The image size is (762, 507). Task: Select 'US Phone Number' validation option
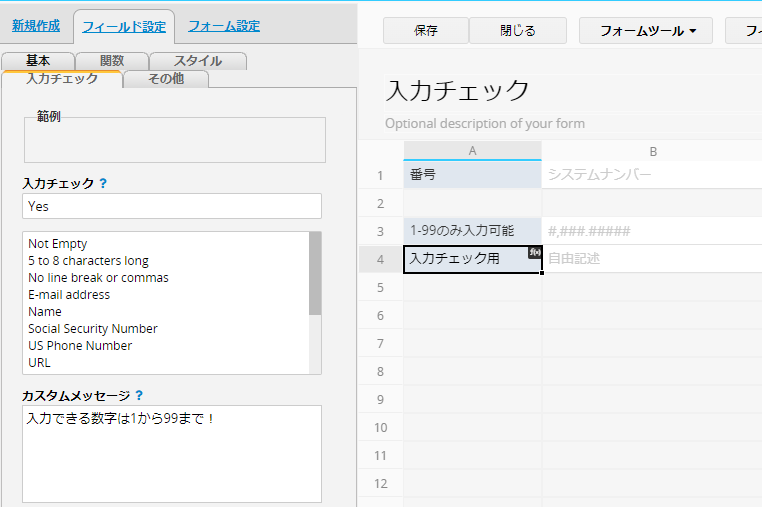(x=80, y=346)
